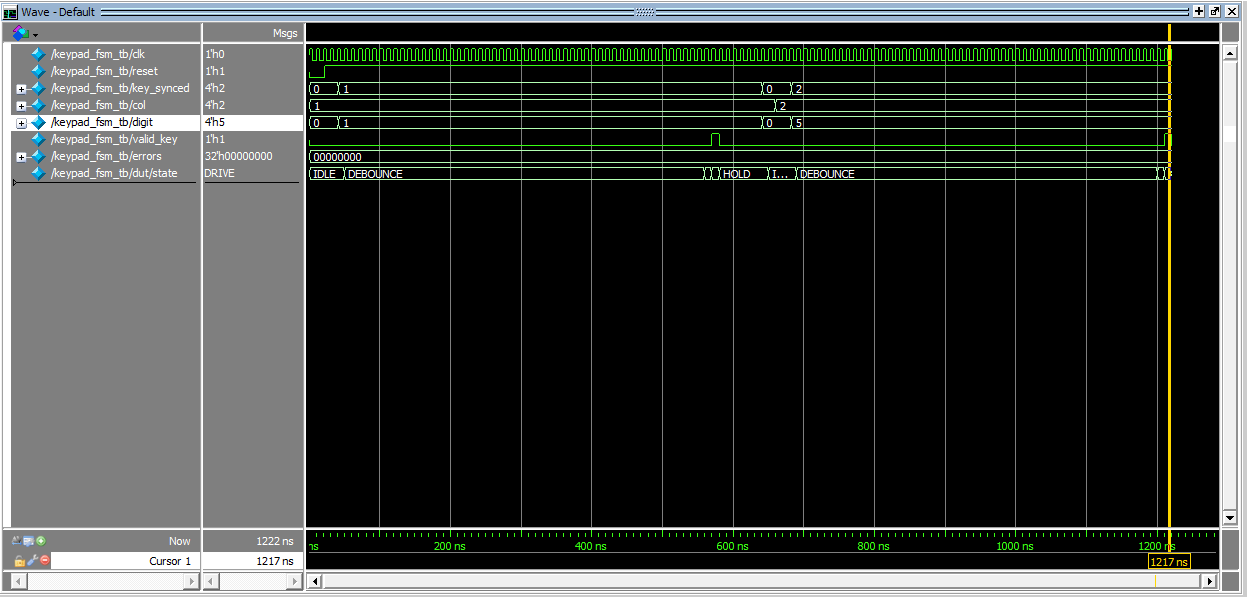Viewport: 1247px width, 597px height.
Task: Select the /keypad_fsm_tb/col signal name
Action: click(97, 105)
